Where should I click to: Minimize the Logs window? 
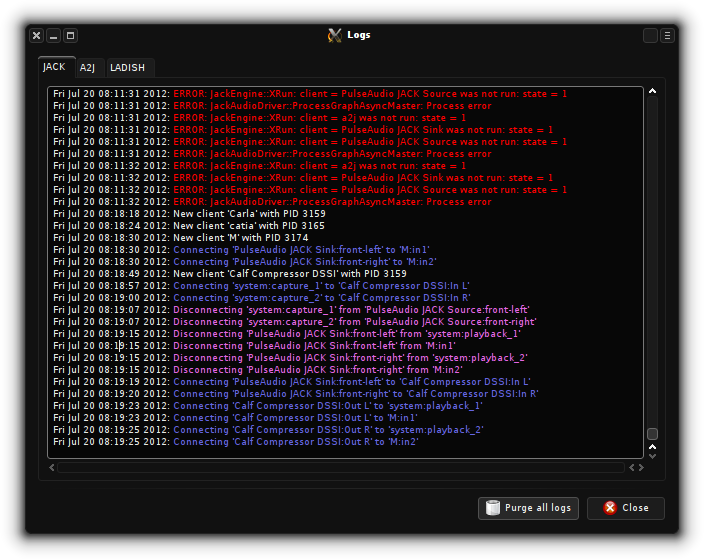point(53,35)
